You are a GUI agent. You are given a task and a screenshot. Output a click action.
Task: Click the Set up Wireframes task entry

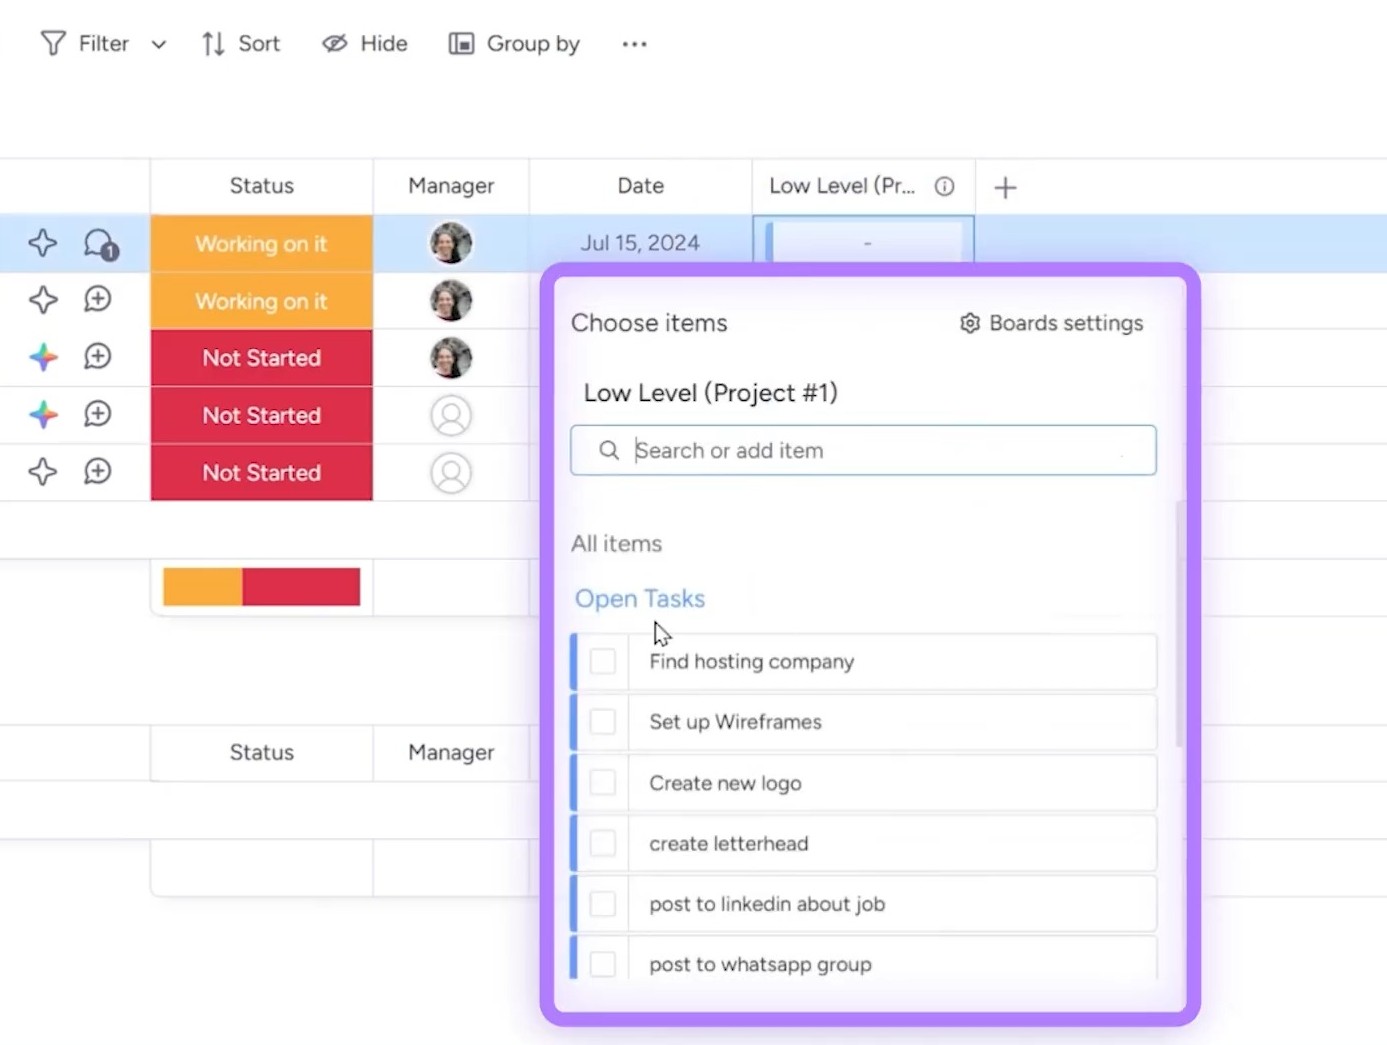tap(735, 722)
